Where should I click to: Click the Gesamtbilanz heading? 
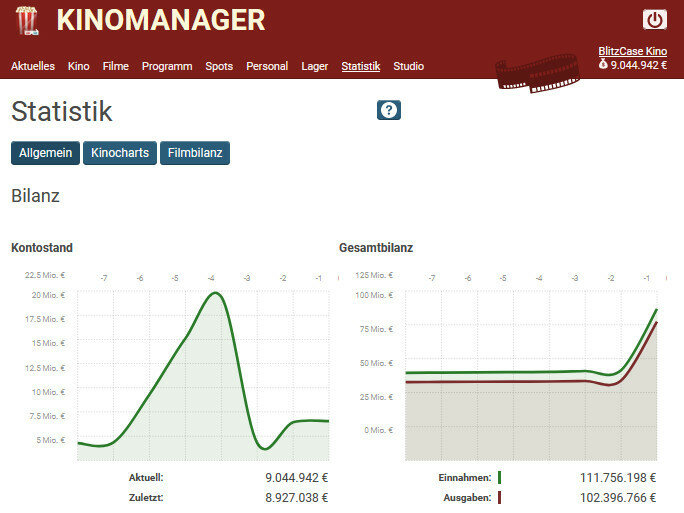click(x=376, y=248)
